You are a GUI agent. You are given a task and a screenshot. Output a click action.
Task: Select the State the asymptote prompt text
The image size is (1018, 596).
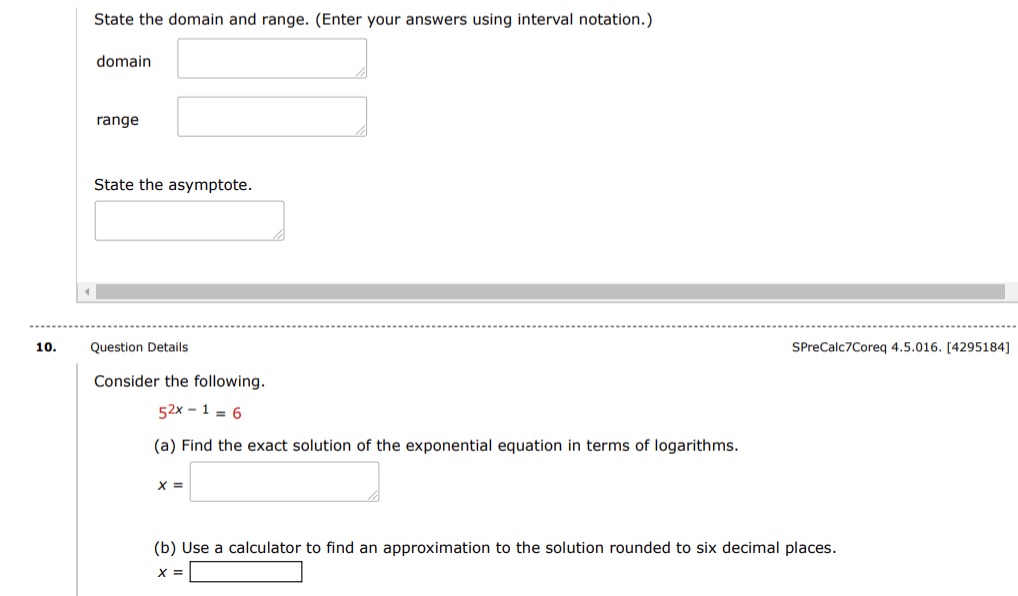[172, 184]
